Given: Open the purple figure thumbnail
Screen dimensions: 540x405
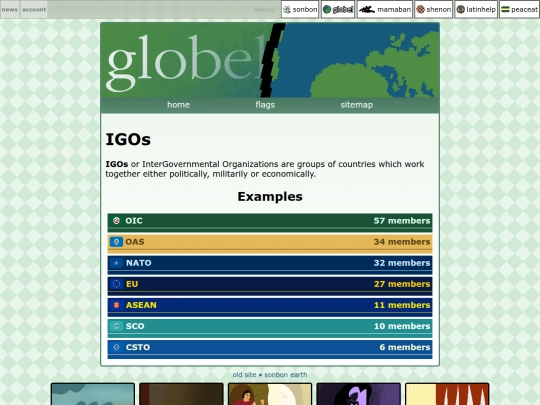Looking at the screenshot, I should point(359,394).
